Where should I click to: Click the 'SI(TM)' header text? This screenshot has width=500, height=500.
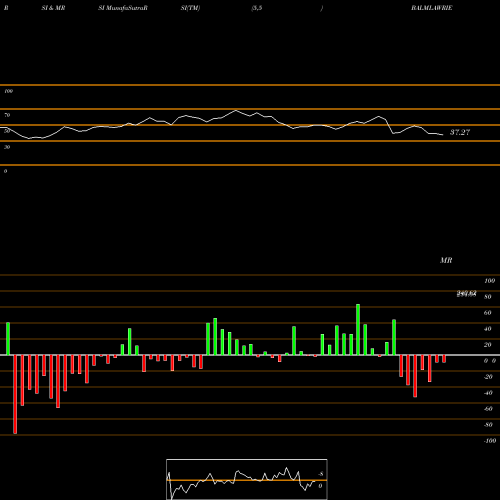190,8
